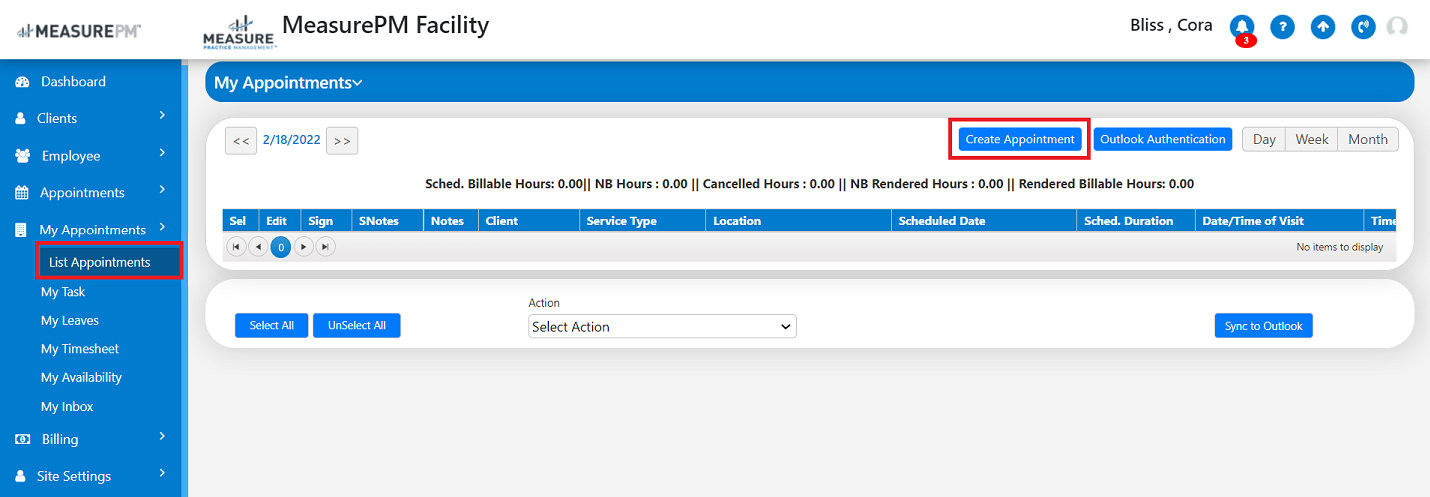Open the My Appointments header dropdown
Image resolution: width=1430 pixels, height=497 pixels.
point(288,83)
